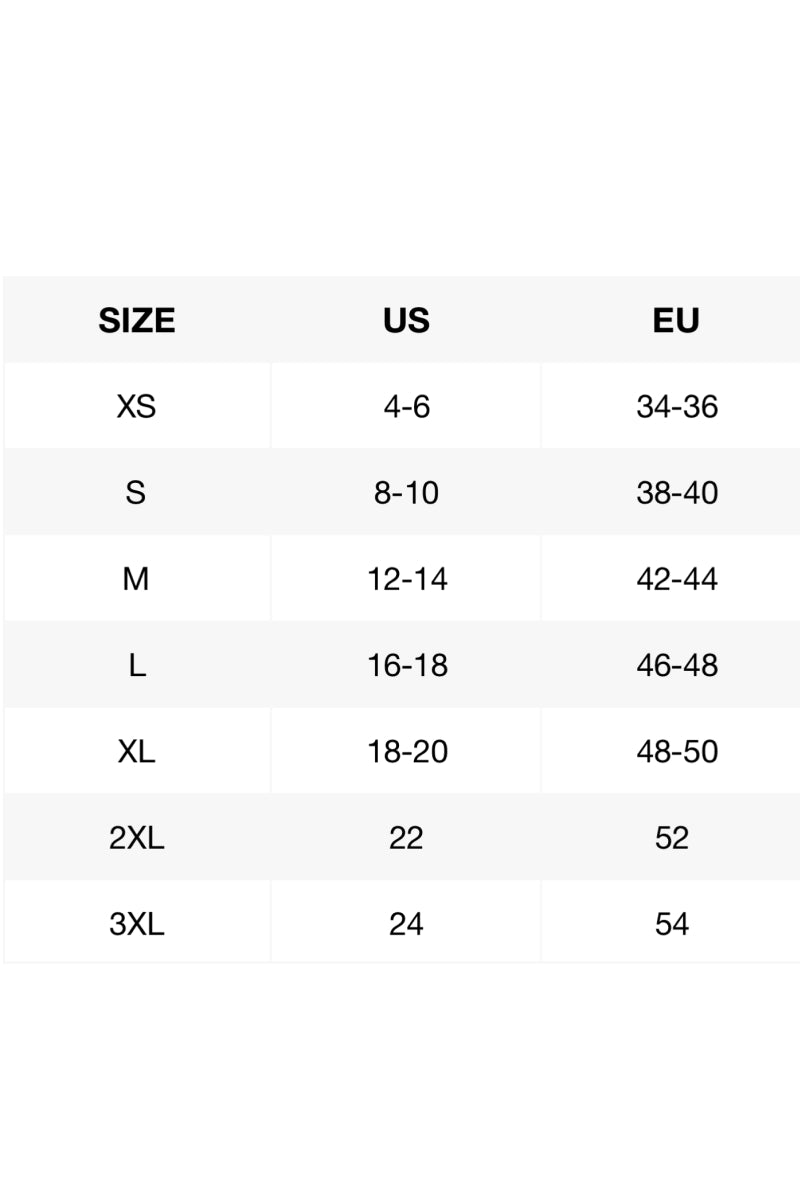Click the EU 46-48 value
The width and height of the screenshot is (800, 1200).
(677, 665)
